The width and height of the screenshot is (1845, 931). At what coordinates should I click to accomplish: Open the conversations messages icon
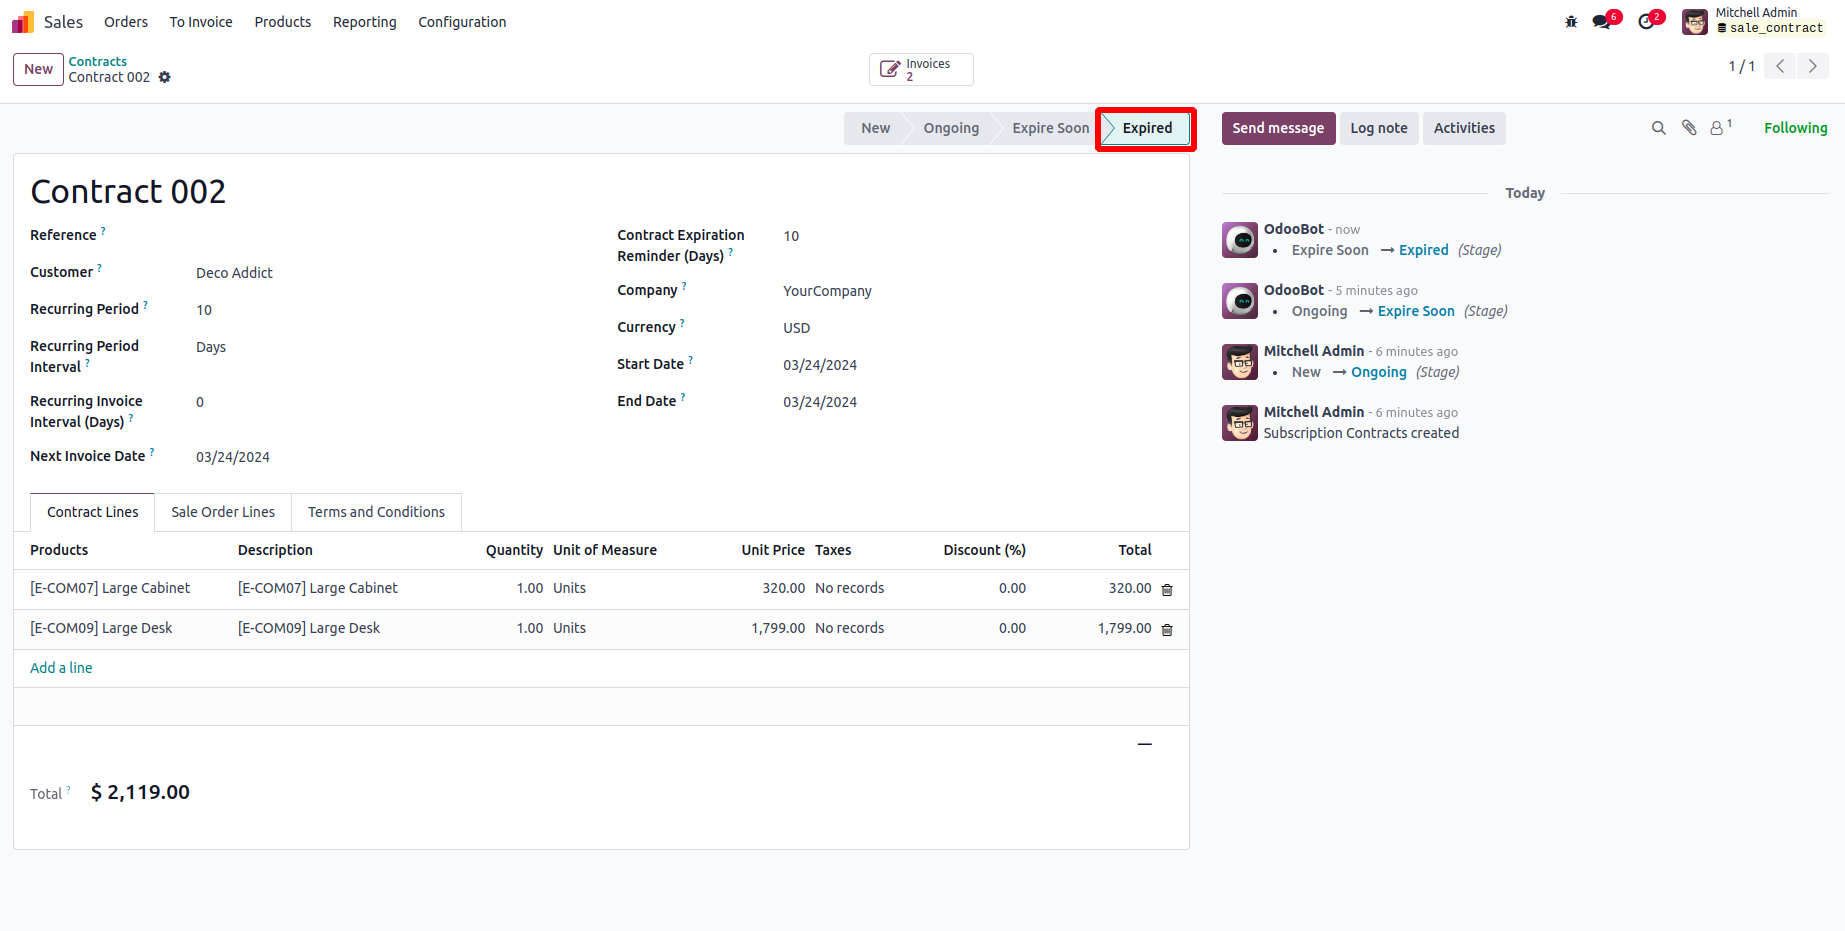coord(1602,22)
